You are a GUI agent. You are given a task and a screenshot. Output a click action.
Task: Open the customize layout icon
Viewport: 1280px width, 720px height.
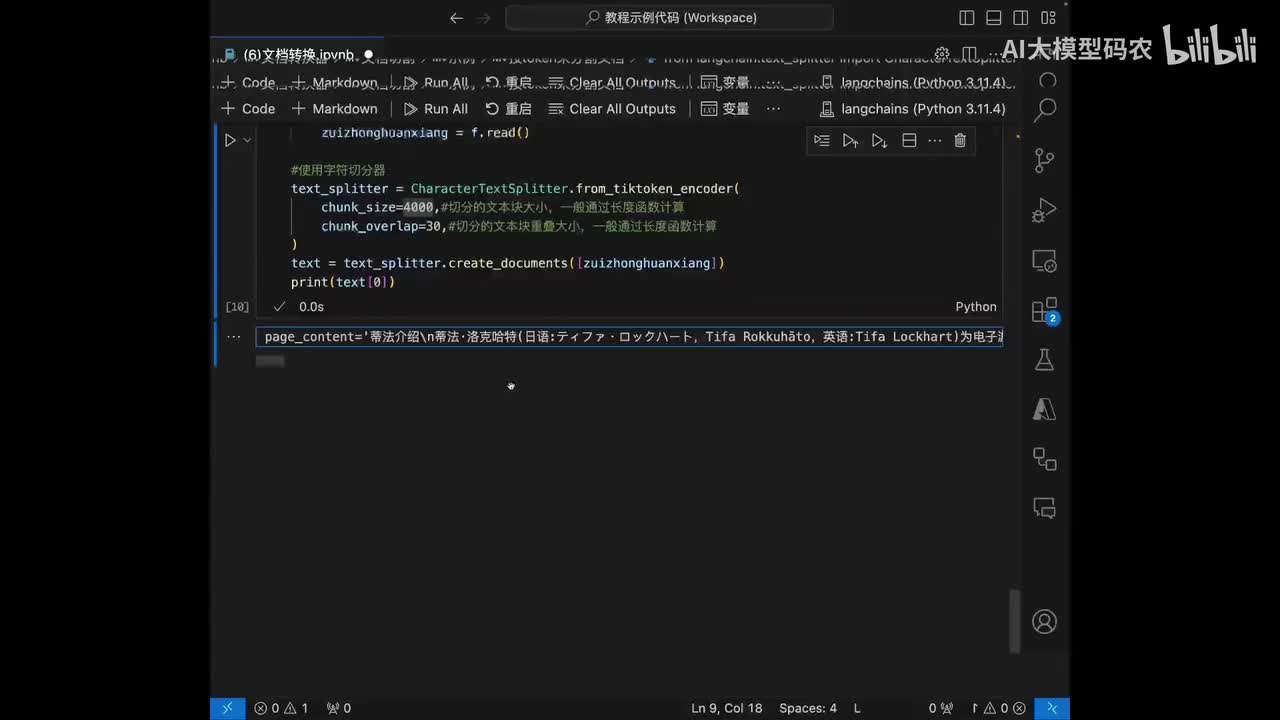click(1048, 18)
